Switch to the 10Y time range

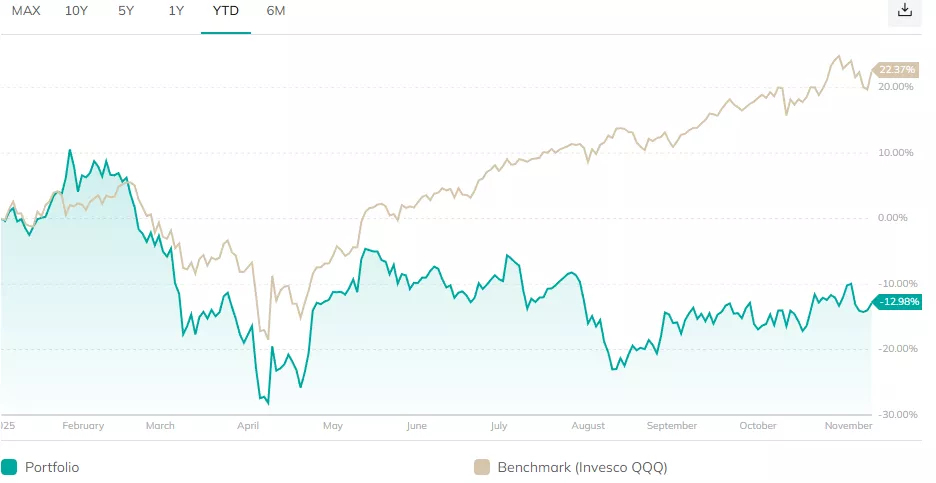76,11
